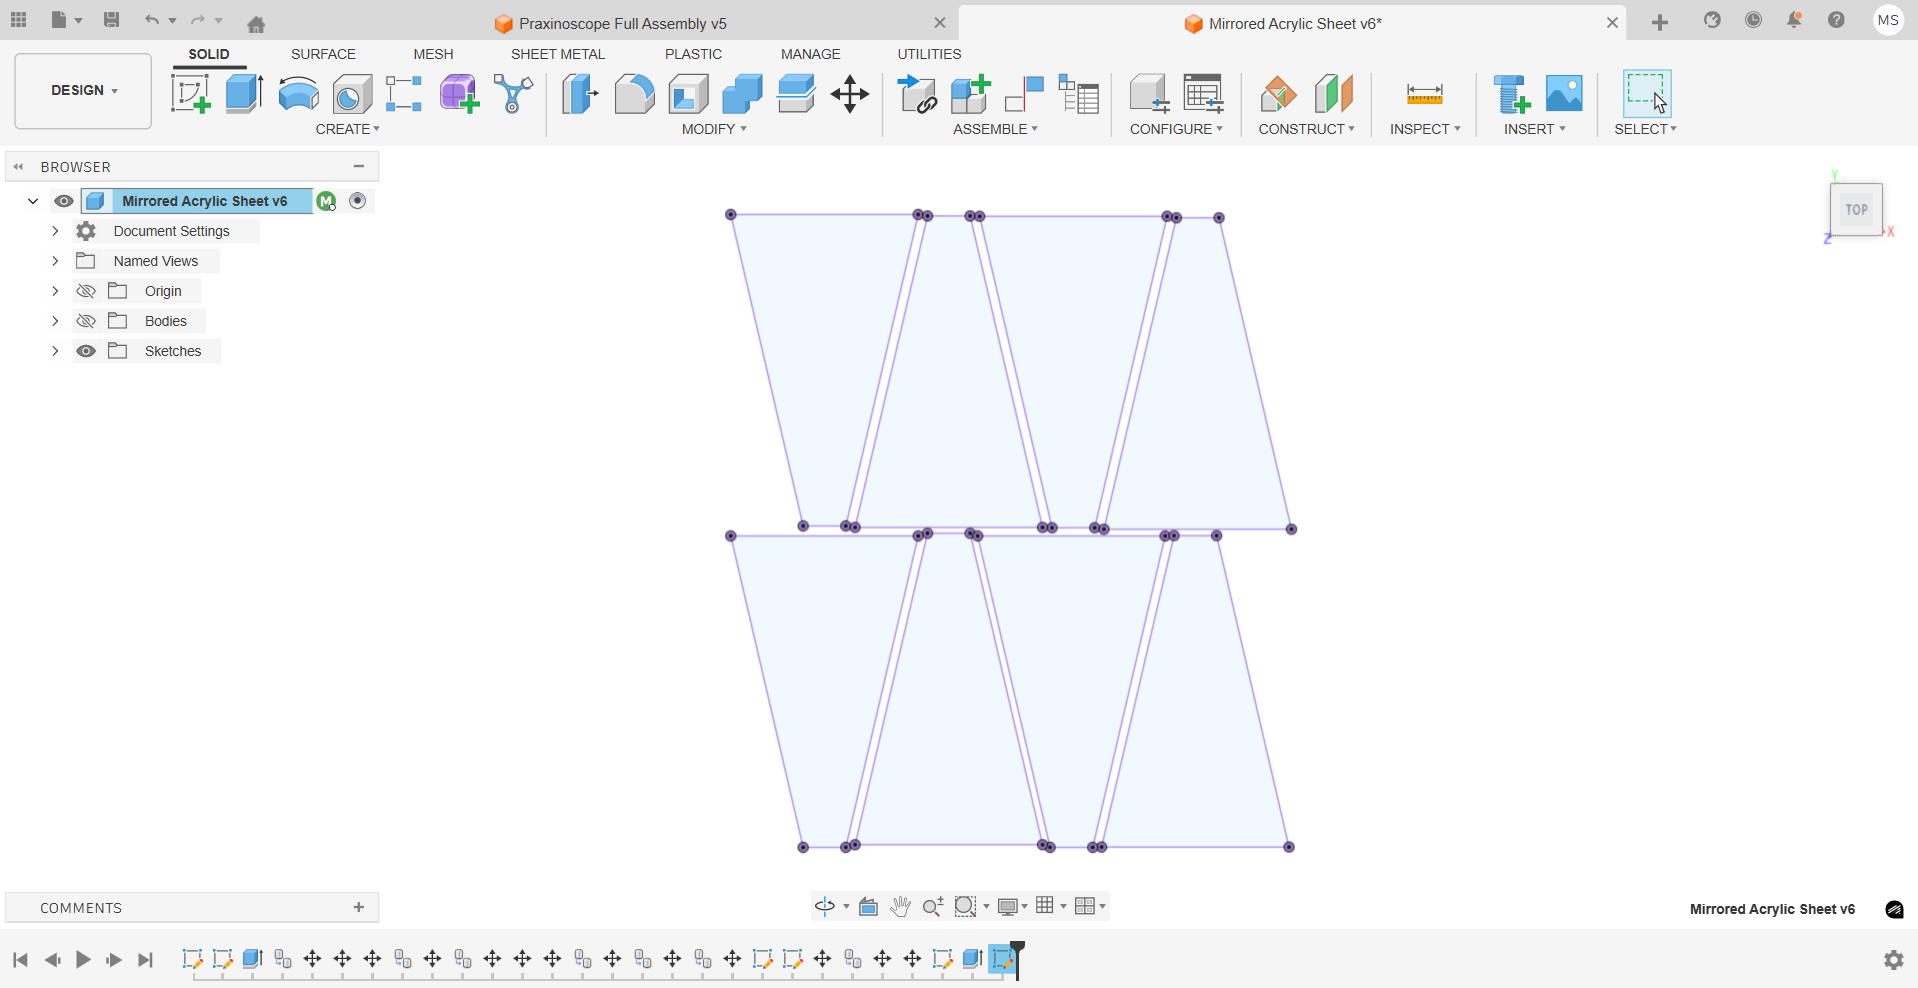Jump to timeline end
This screenshot has width=1918, height=988.
[x=145, y=960]
